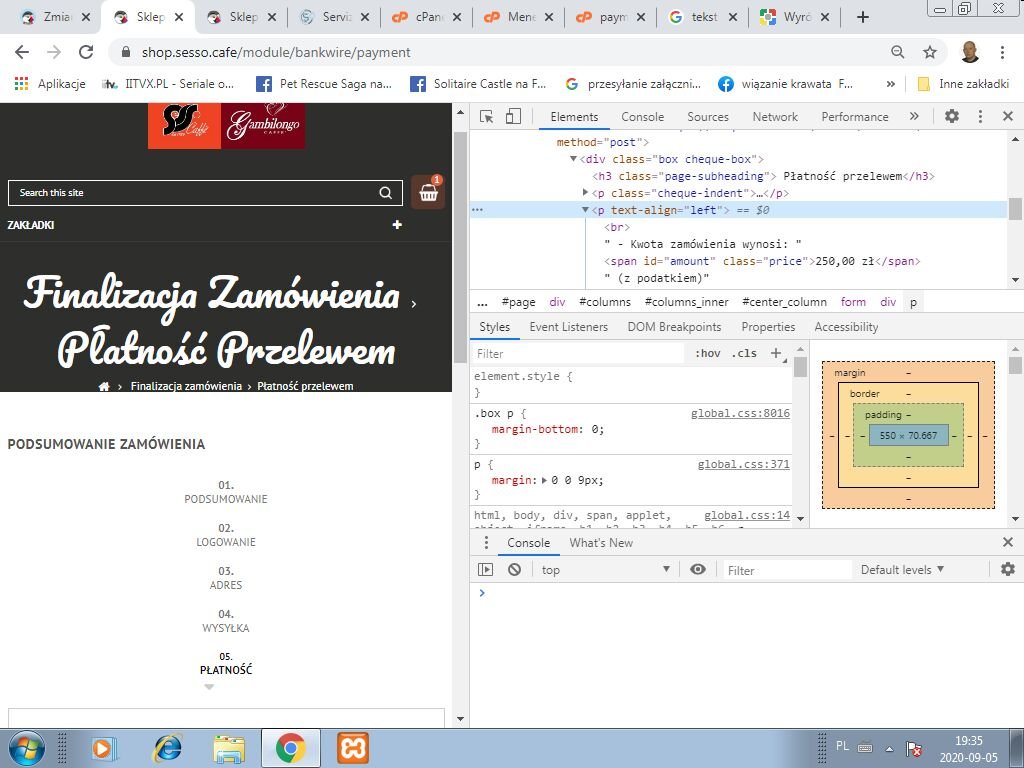Viewport: 1024px width, 768px height.
Task: Toggle the device toolbar icon
Action: [513, 116]
